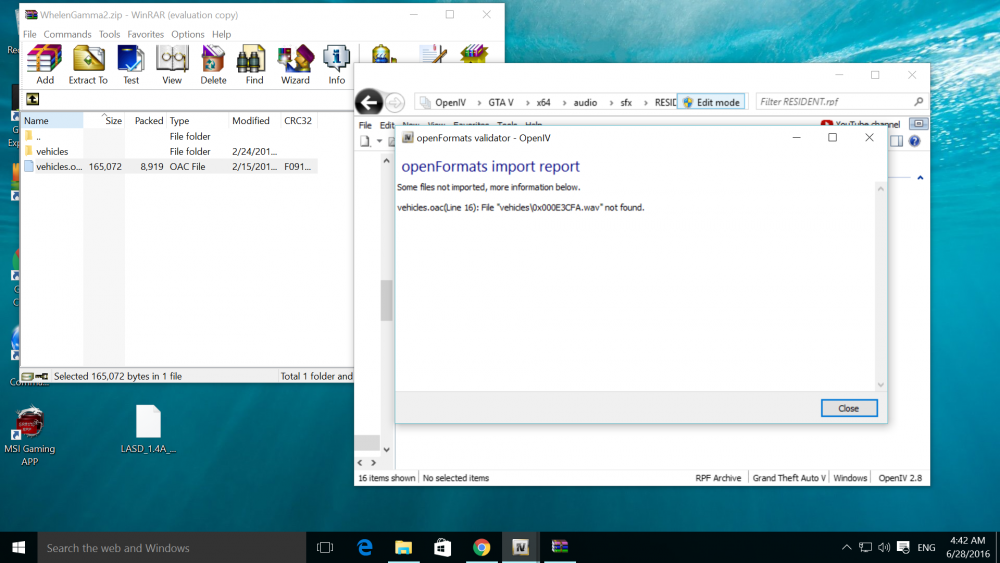Open OpenIV help question mark icon
Screen dimensions: 1000x563
pos(915,141)
